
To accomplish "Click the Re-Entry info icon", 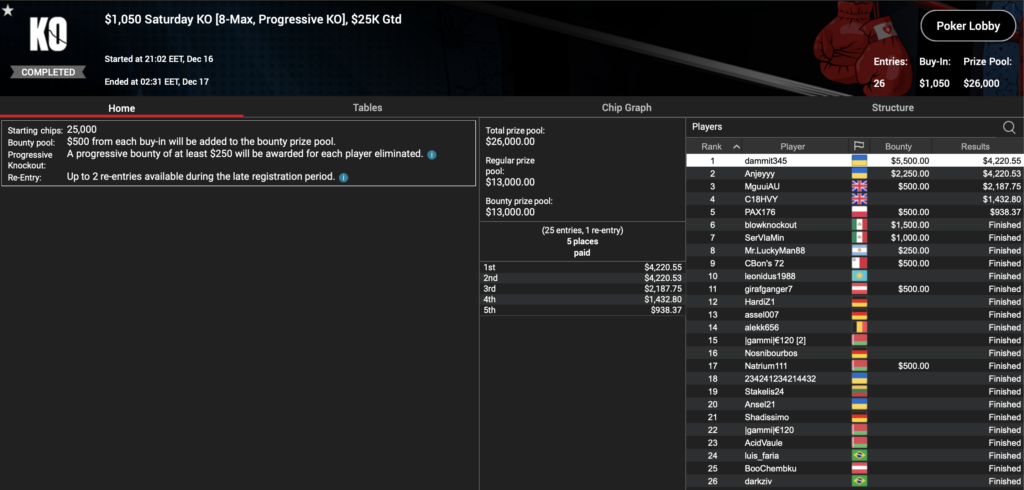I will click(x=343, y=177).
